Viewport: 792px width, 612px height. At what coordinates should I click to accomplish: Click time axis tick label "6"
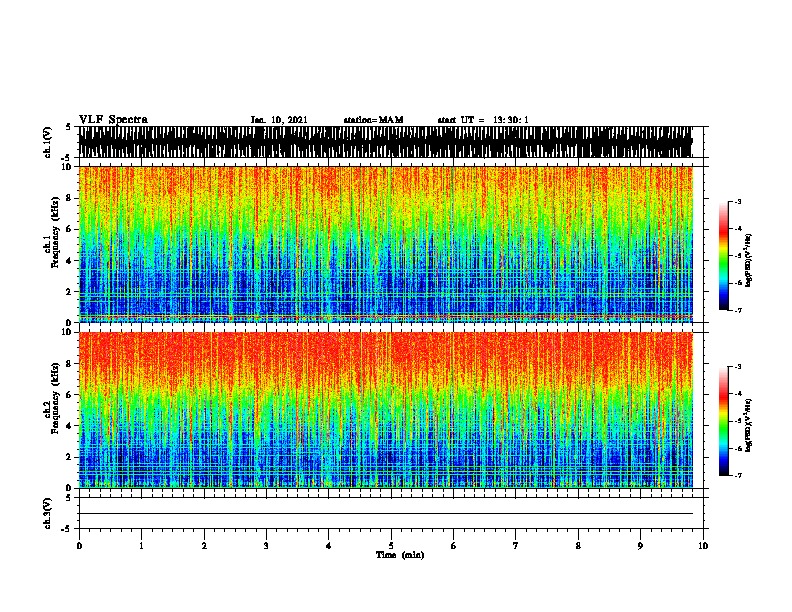point(454,546)
